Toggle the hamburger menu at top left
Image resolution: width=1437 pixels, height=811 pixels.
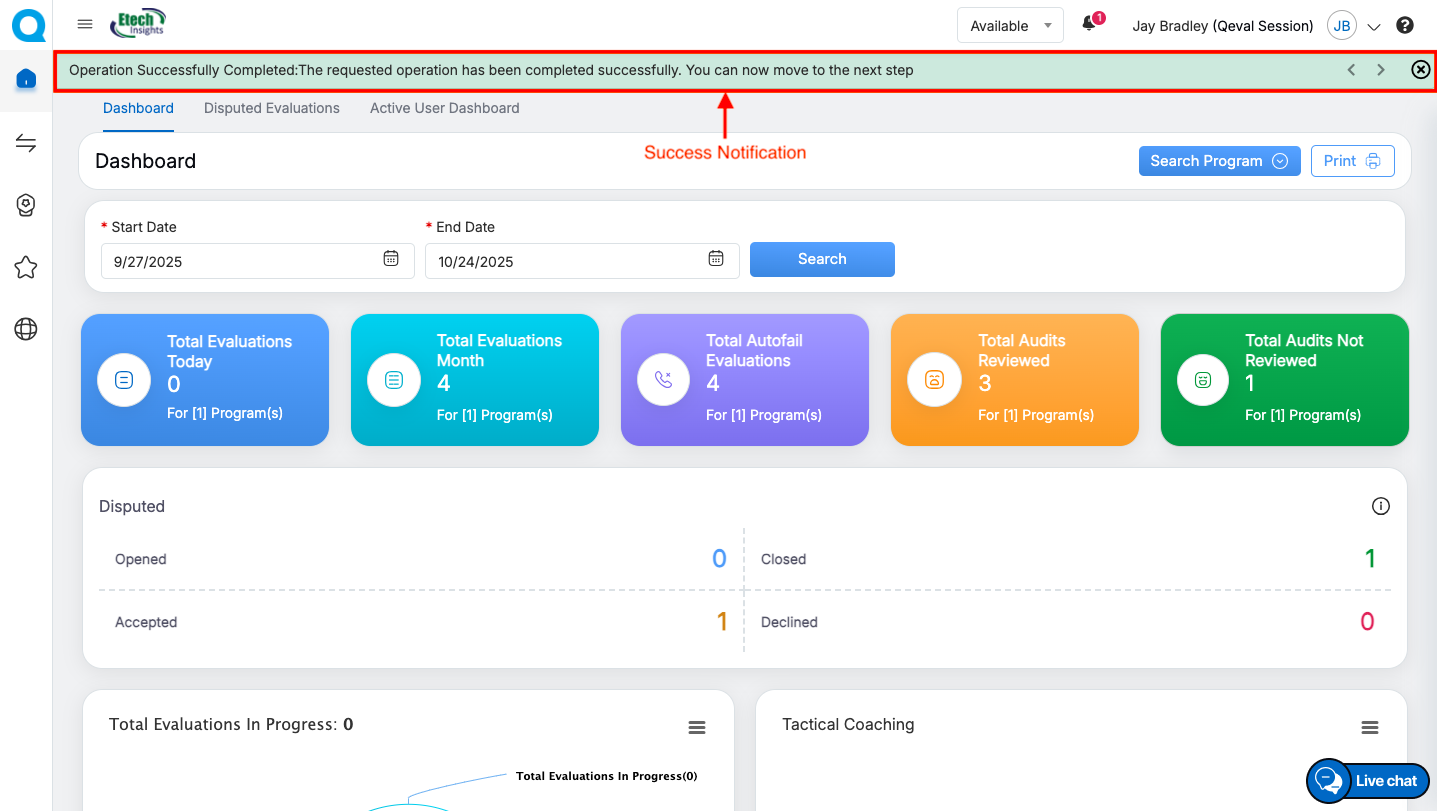[85, 25]
